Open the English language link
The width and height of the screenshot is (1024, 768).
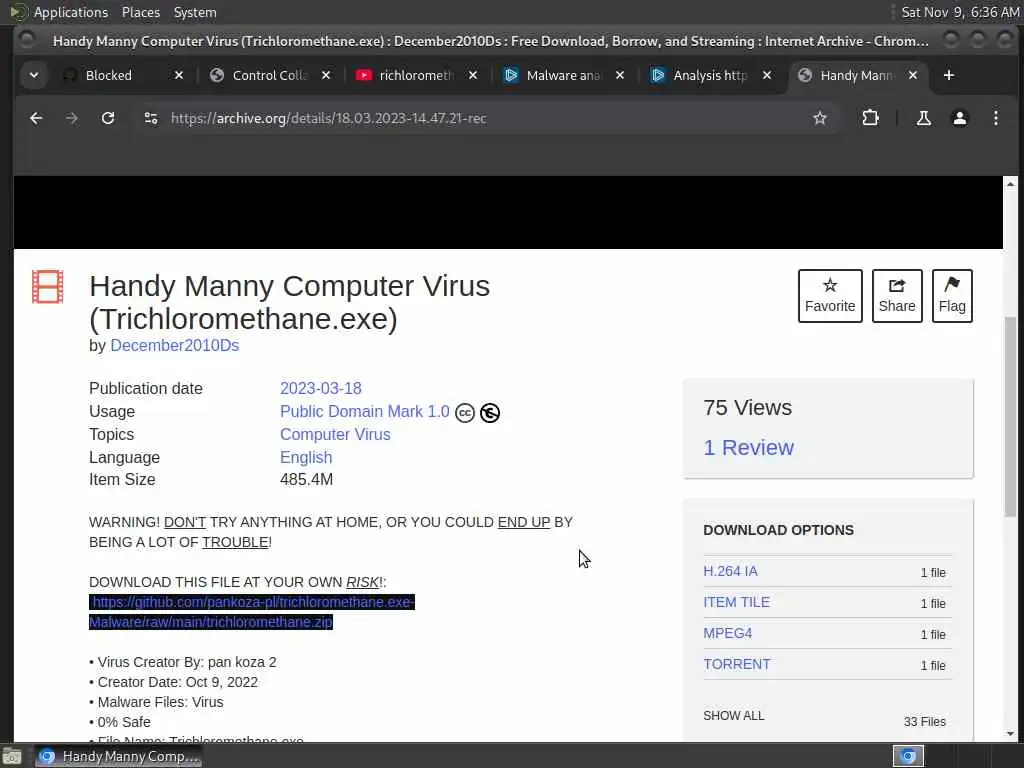click(306, 457)
